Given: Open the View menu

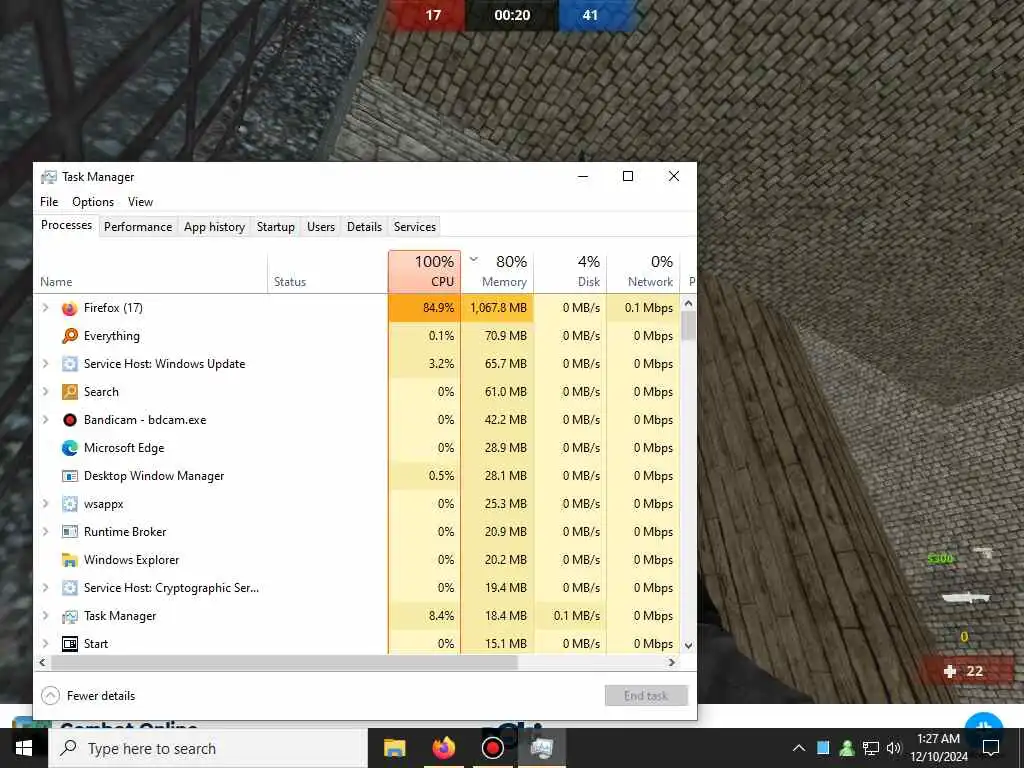Looking at the screenshot, I should click(140, 202).
